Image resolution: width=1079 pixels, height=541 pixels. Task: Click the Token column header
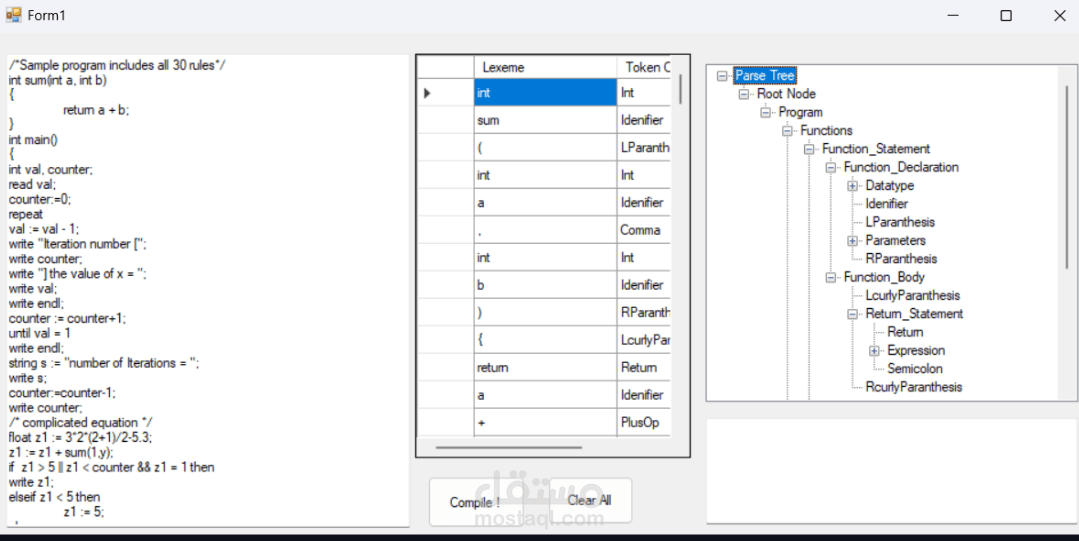pyautogui.click(x=644, y=67)
